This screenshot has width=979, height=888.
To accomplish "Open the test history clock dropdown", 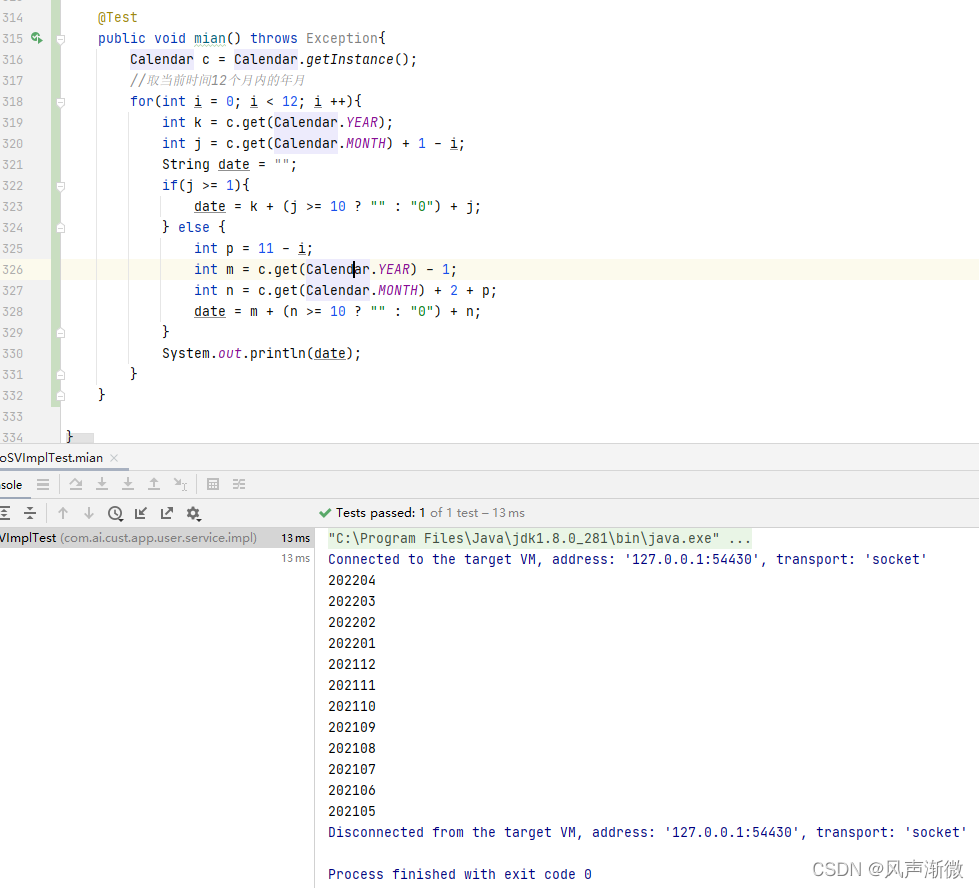I will pos(115,513).
